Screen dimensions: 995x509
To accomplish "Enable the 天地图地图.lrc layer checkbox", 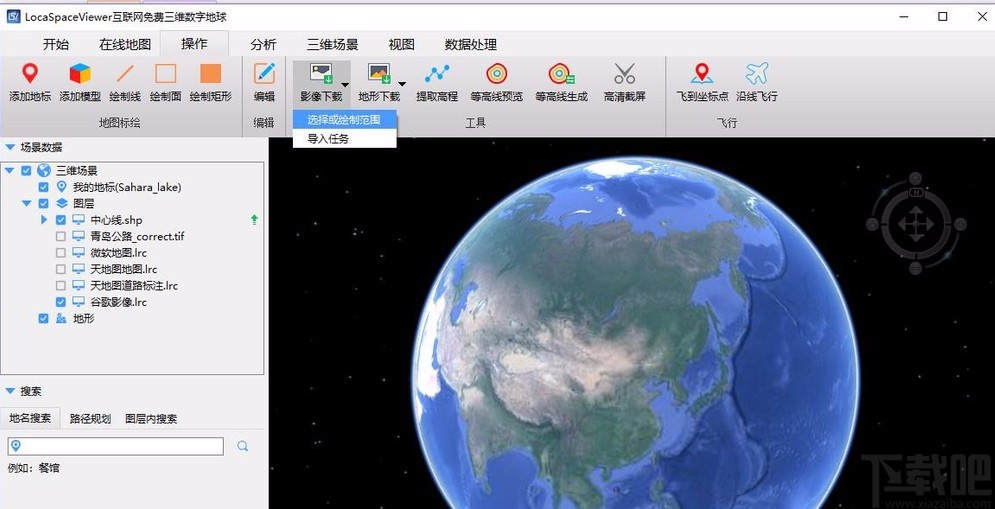I will point(60,269).
